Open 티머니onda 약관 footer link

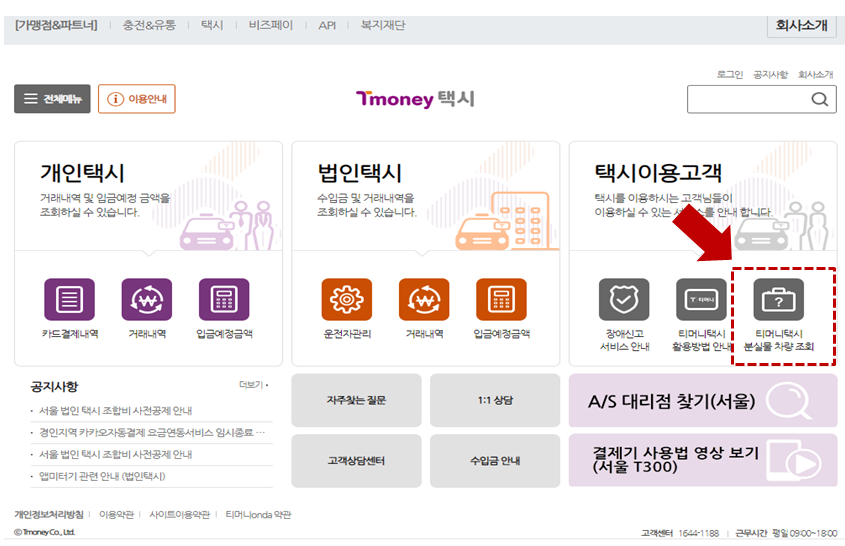click(x=258, y=515)
